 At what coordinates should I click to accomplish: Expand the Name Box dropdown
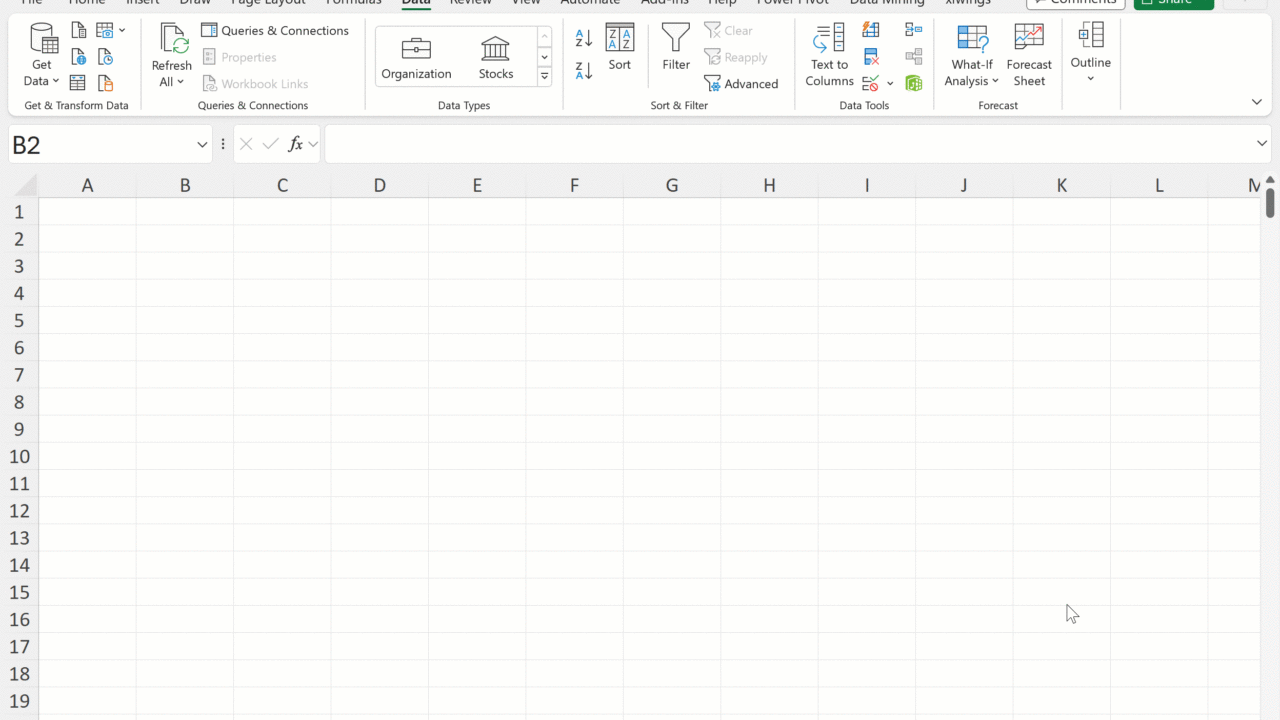(x=202, y=145)
